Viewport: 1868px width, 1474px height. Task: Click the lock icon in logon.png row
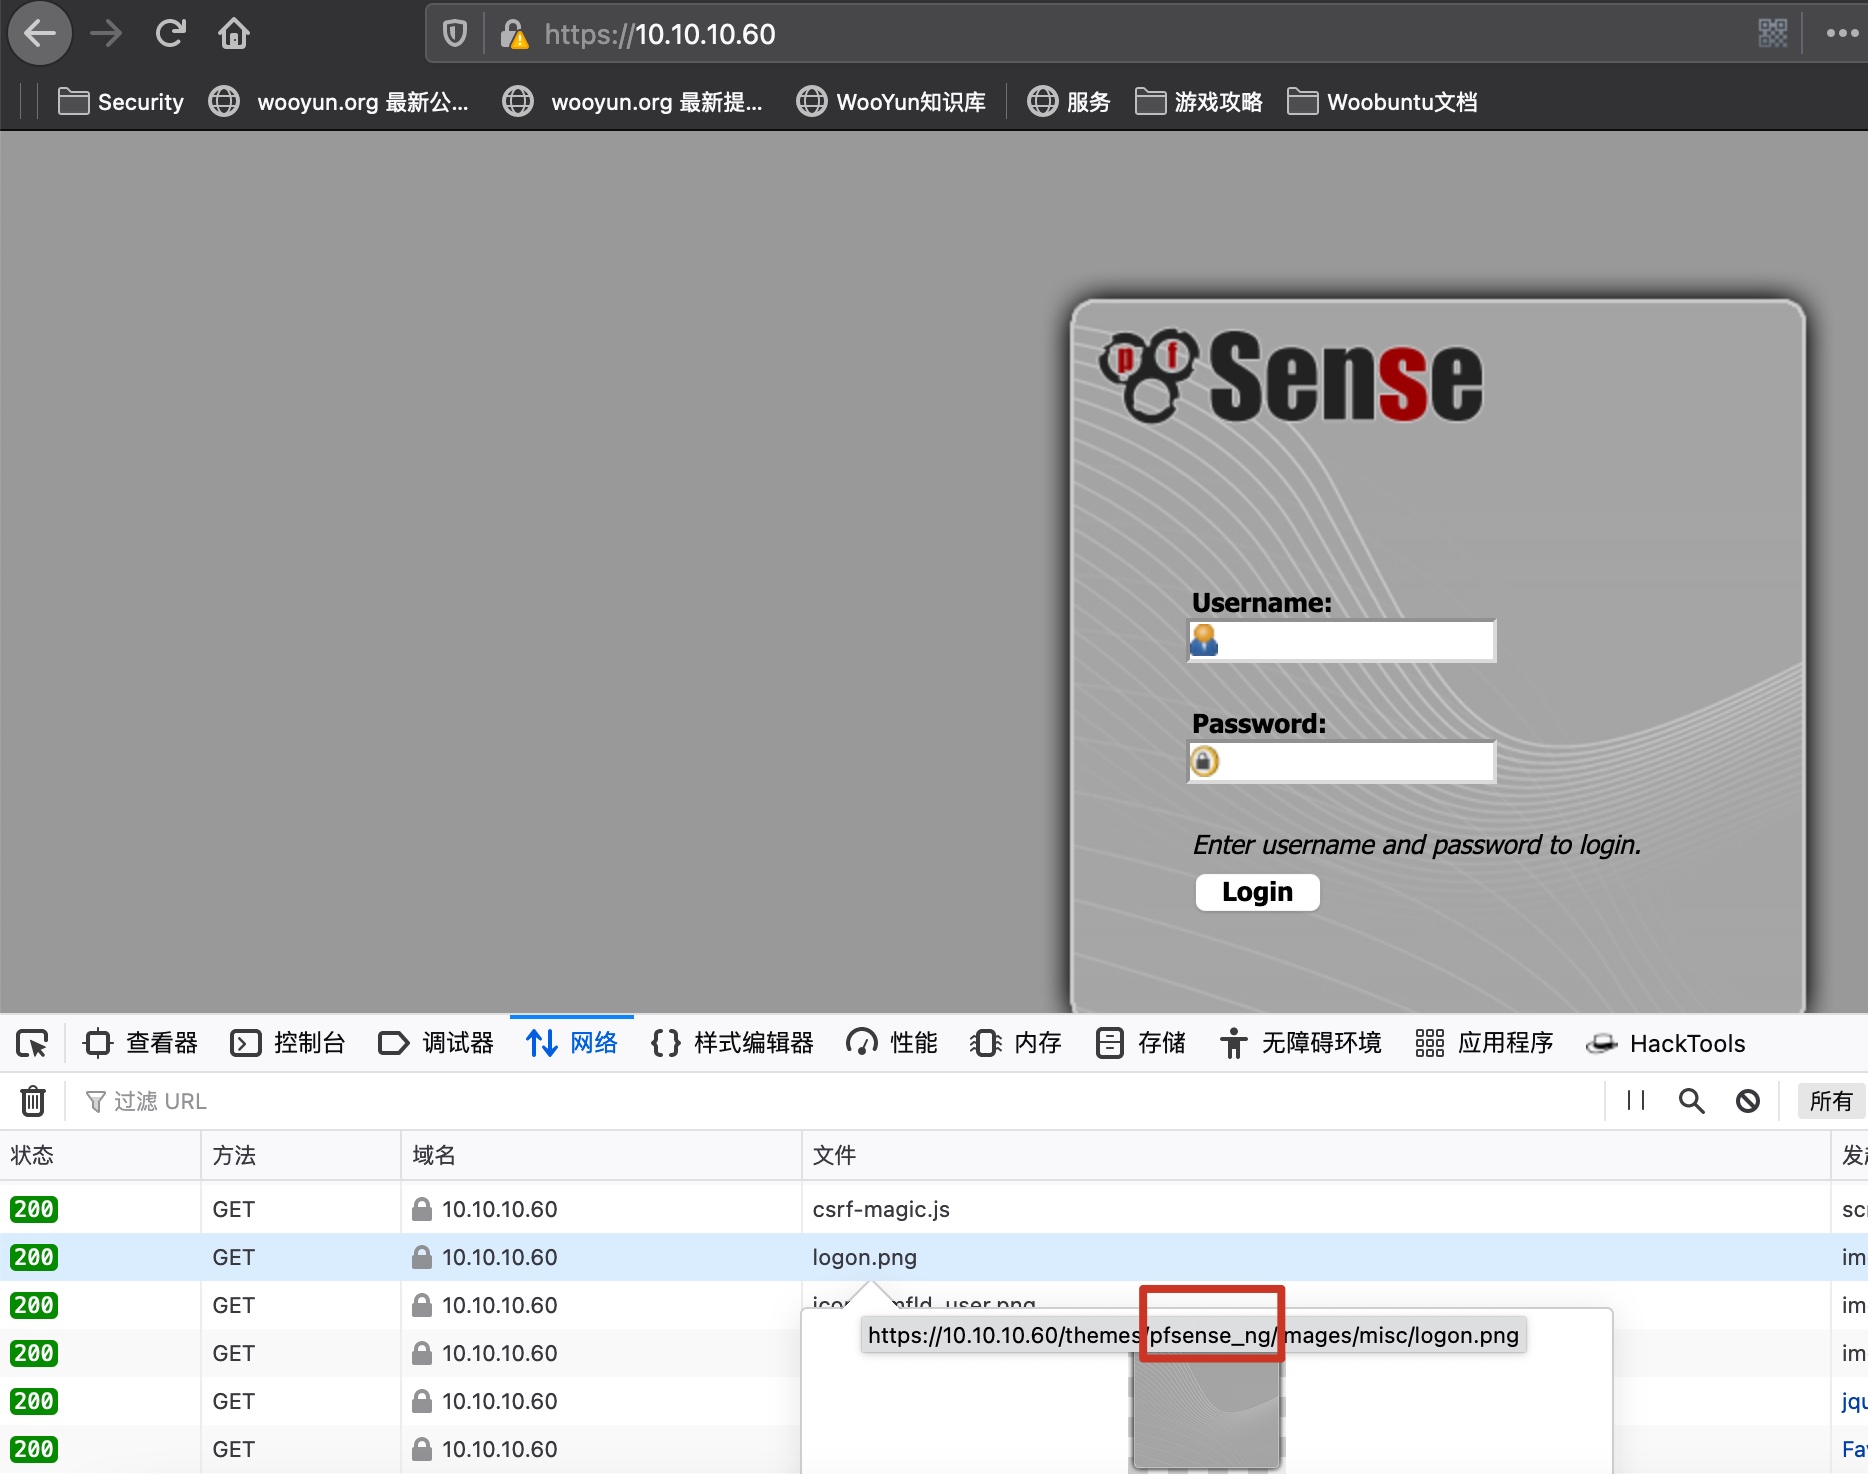[422, 1257]
